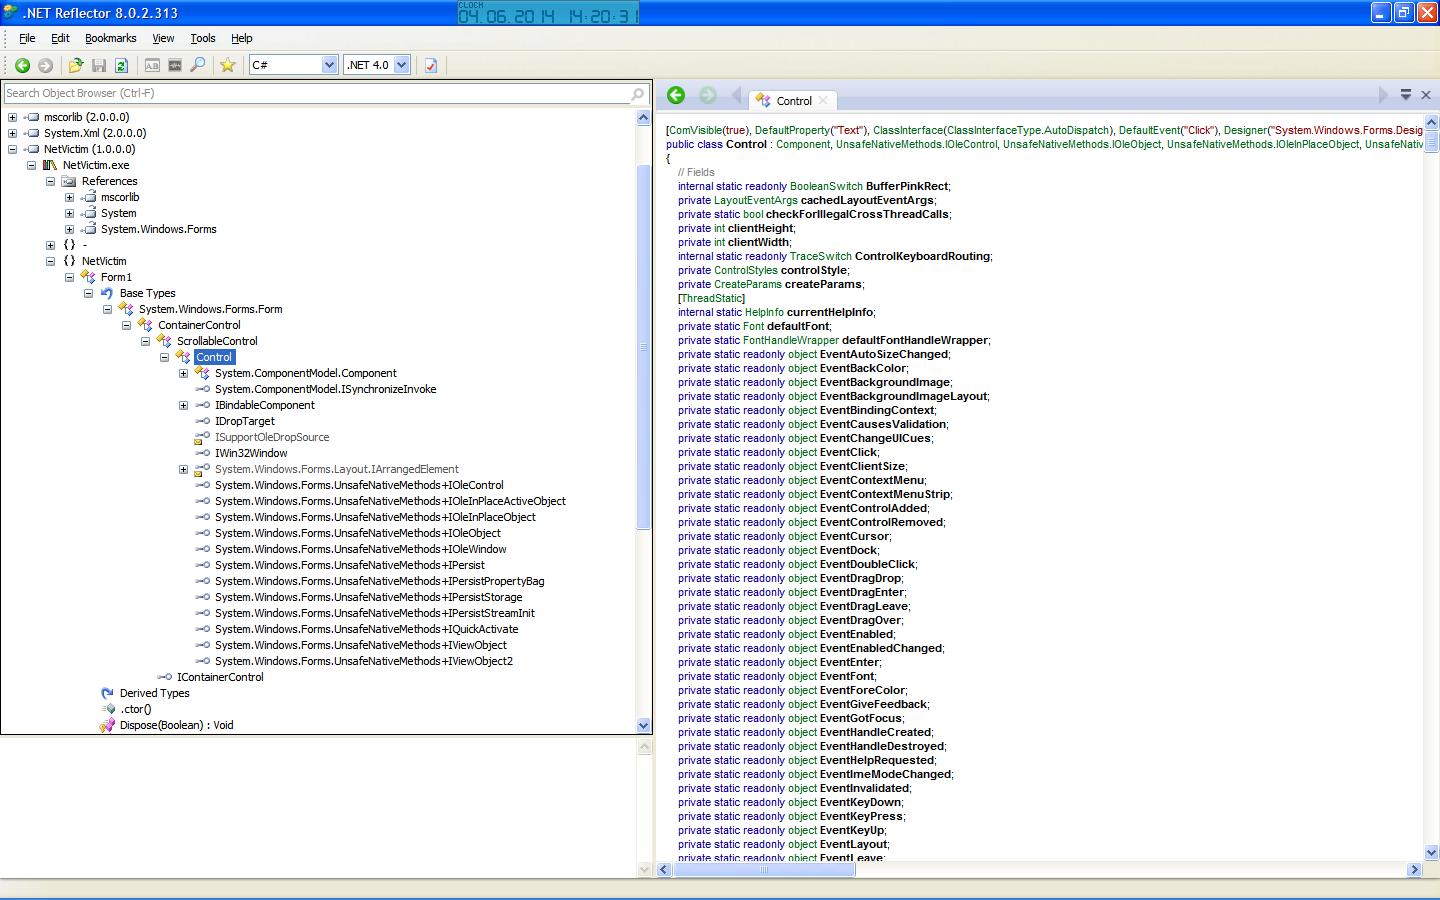Open the Edit menu
1440x900 pixels.
(x=60, y=38)
